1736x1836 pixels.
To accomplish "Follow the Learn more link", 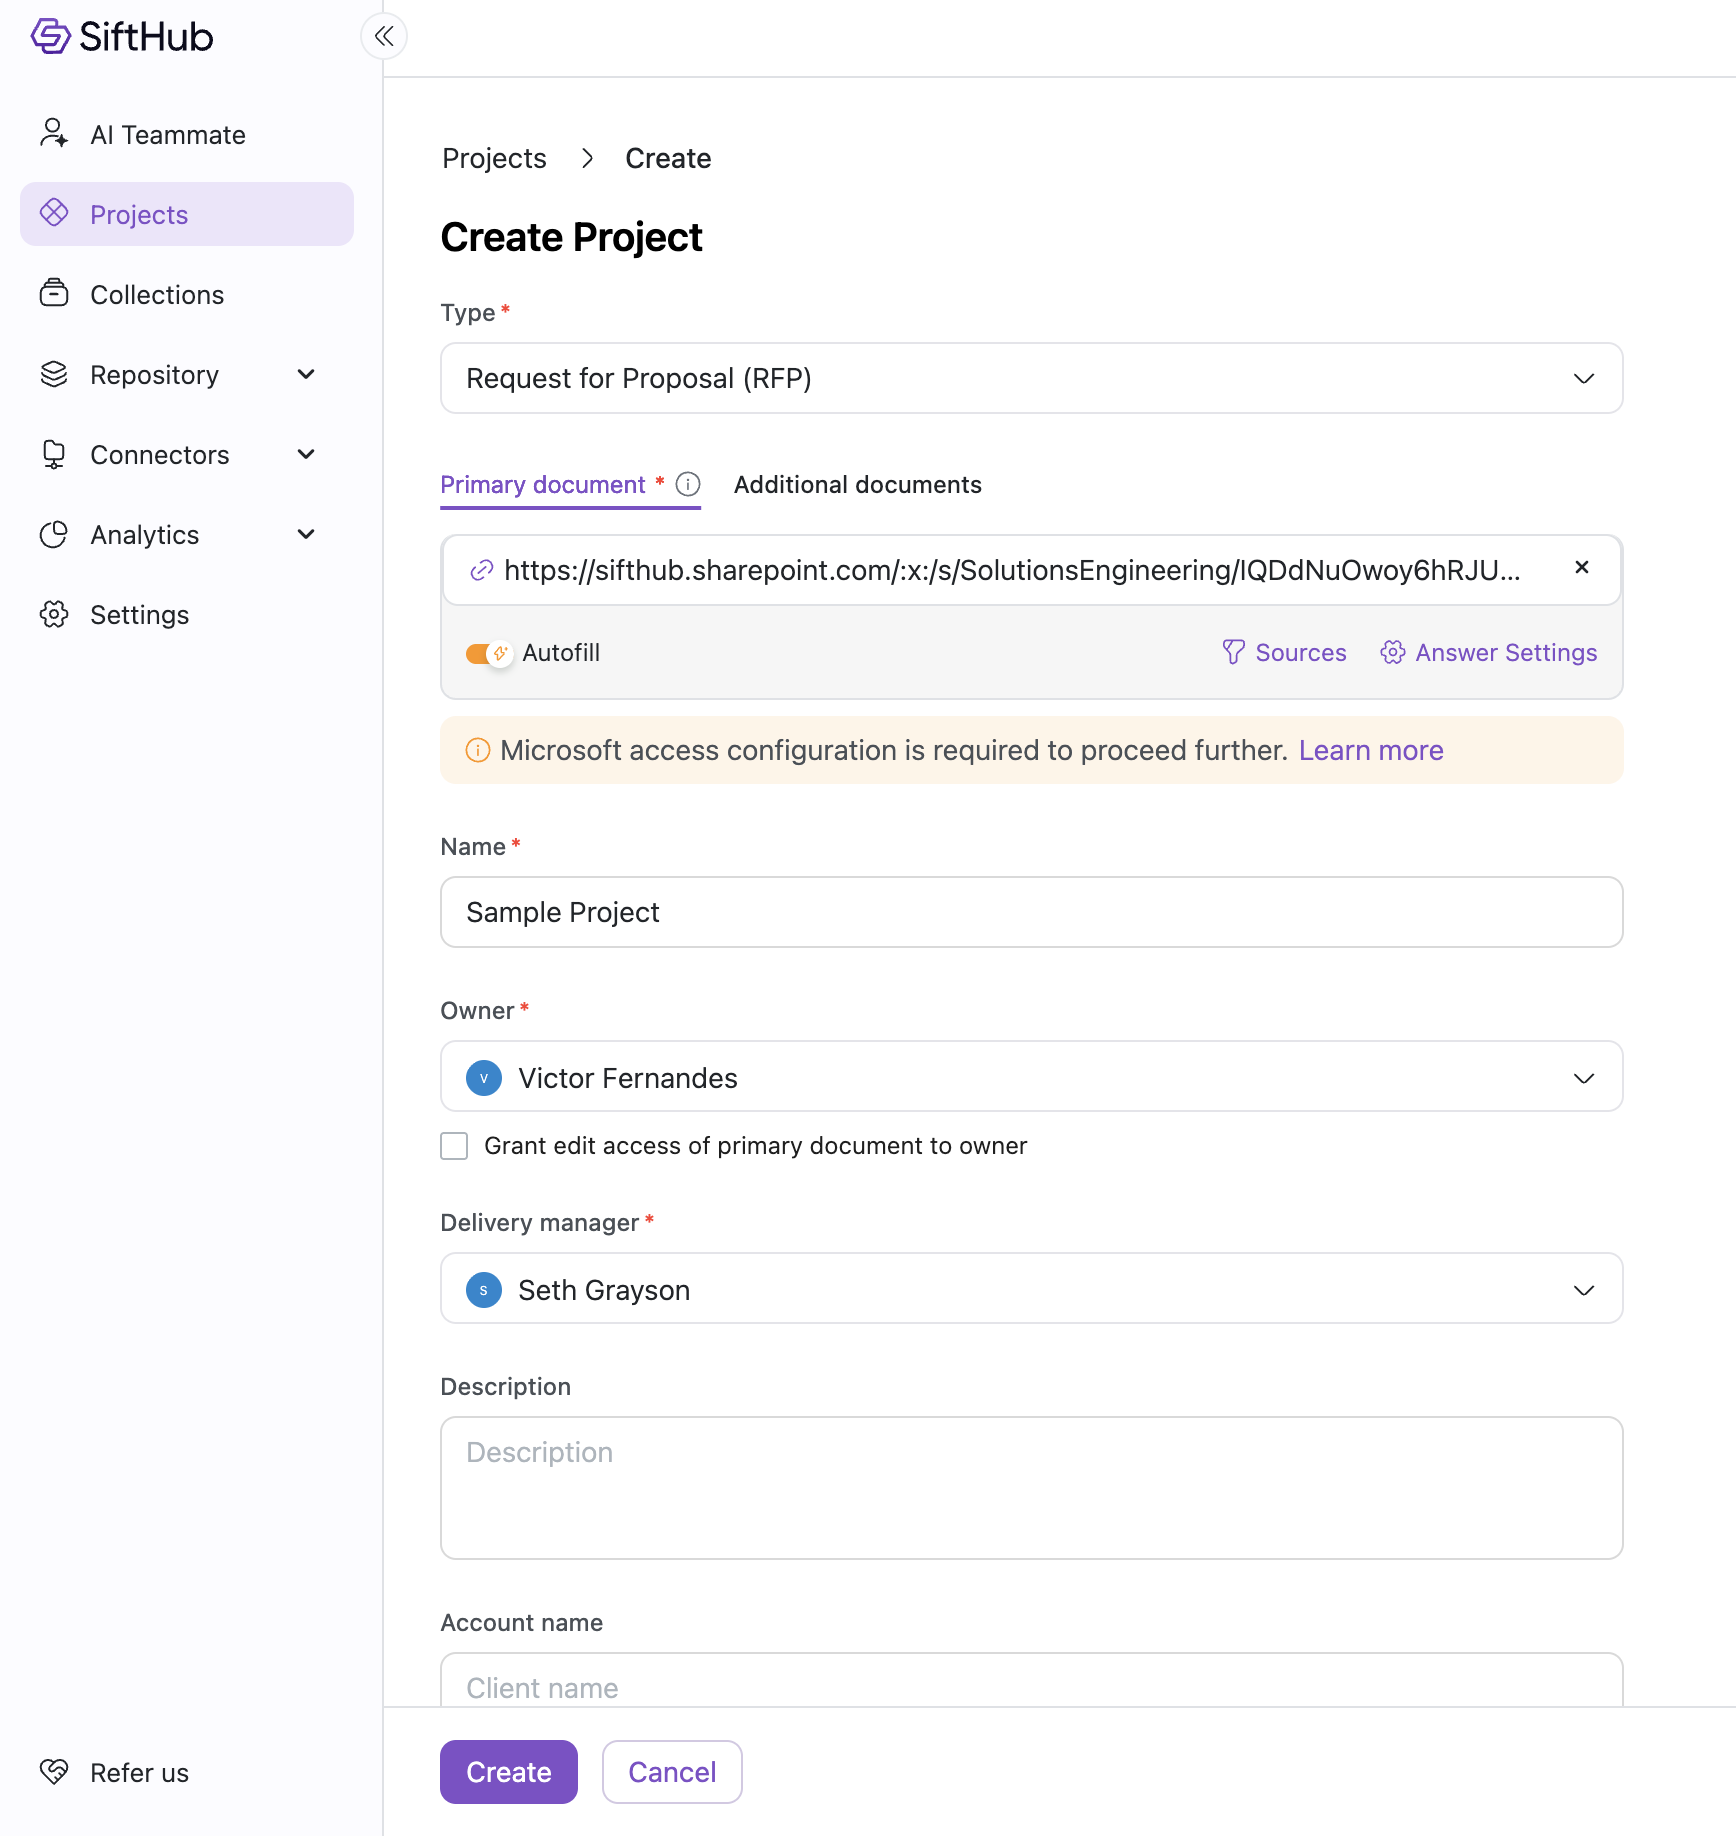I will click(x=1370, y=751).
